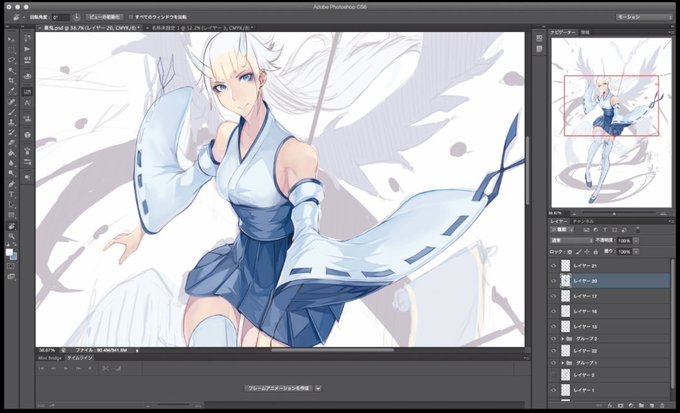Select the Path Selection tool
The width and height of the screenshot is (680, 413).
12,206
